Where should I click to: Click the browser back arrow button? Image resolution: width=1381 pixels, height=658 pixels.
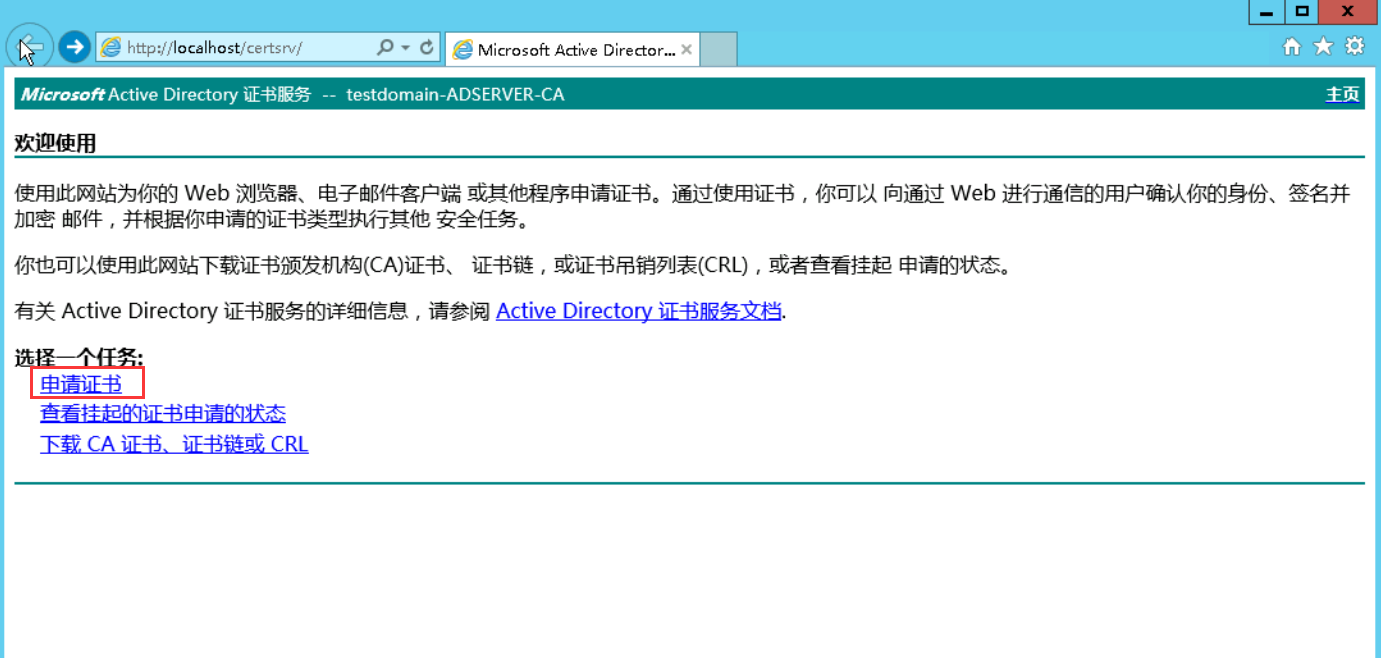pyautogui.click(x=30, y=46)
